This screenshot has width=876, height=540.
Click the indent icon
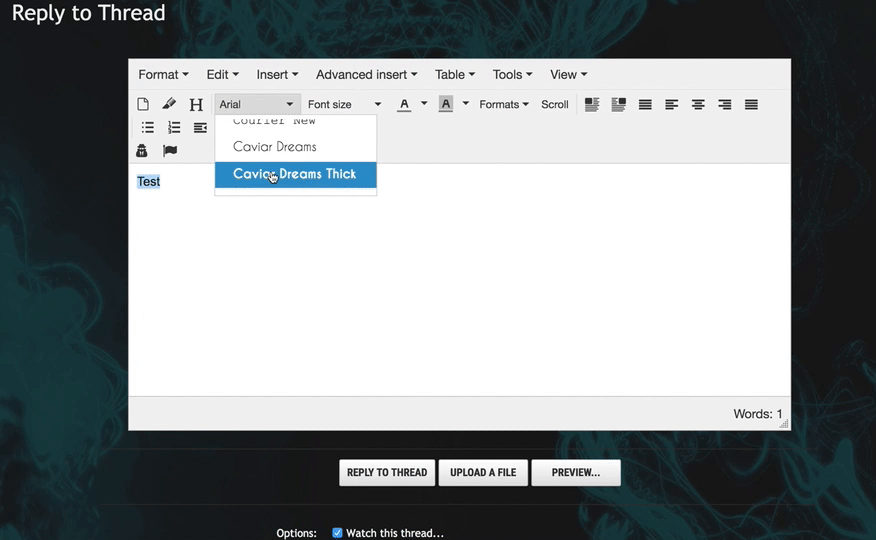pyautogui.click(x=200, y=128)
